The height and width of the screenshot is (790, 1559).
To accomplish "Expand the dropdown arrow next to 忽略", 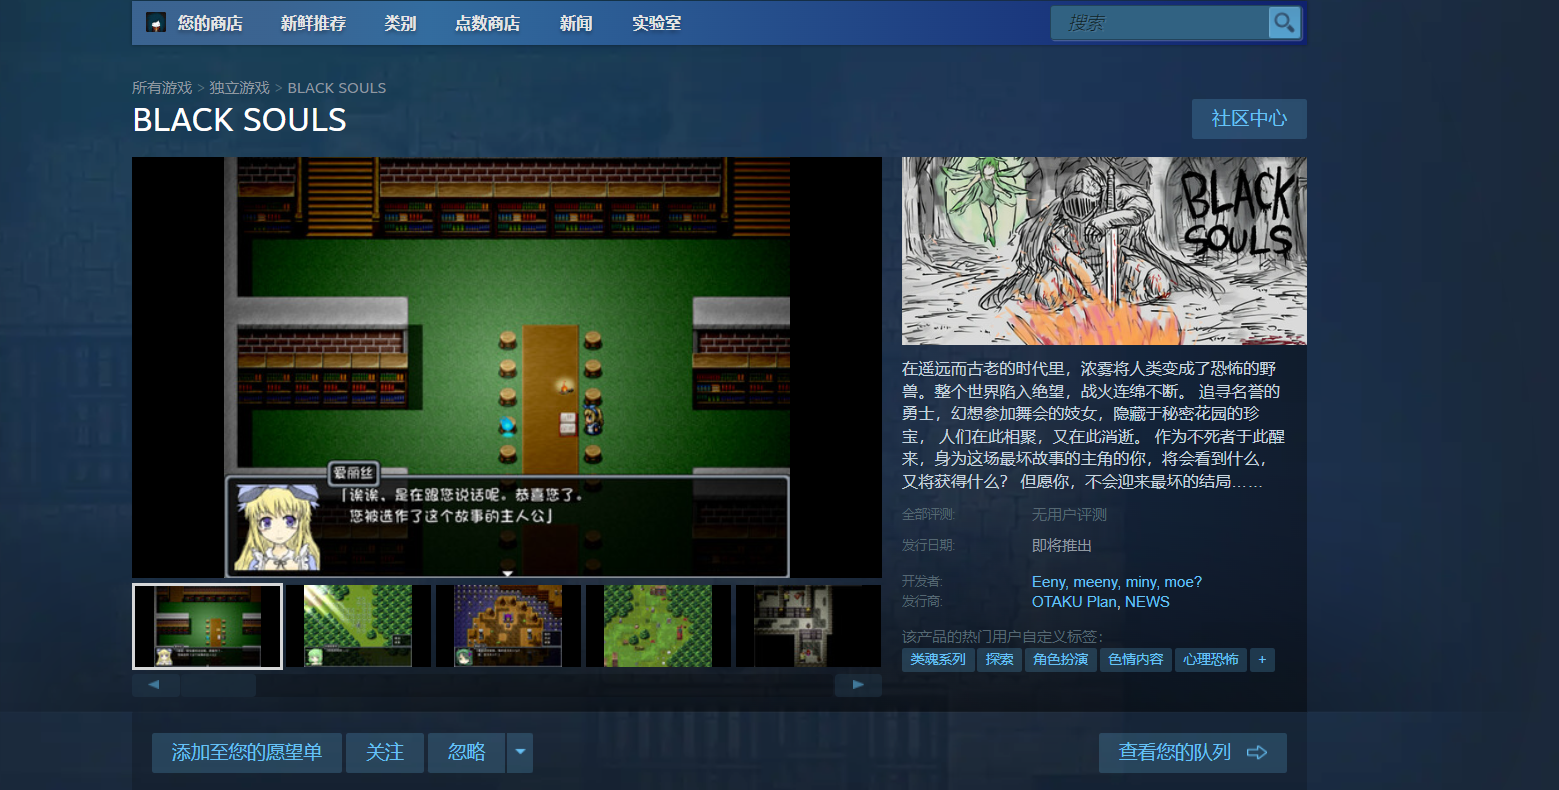I will [x=520, y=753].
